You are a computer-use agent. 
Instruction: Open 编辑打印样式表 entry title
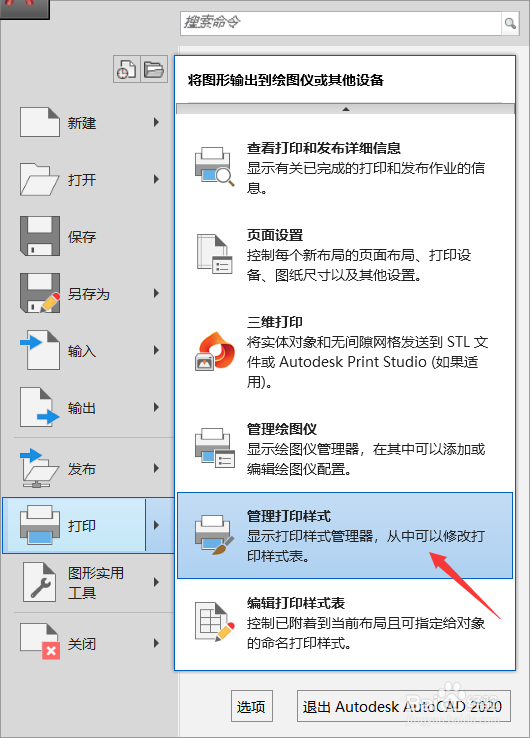point(296,603)
